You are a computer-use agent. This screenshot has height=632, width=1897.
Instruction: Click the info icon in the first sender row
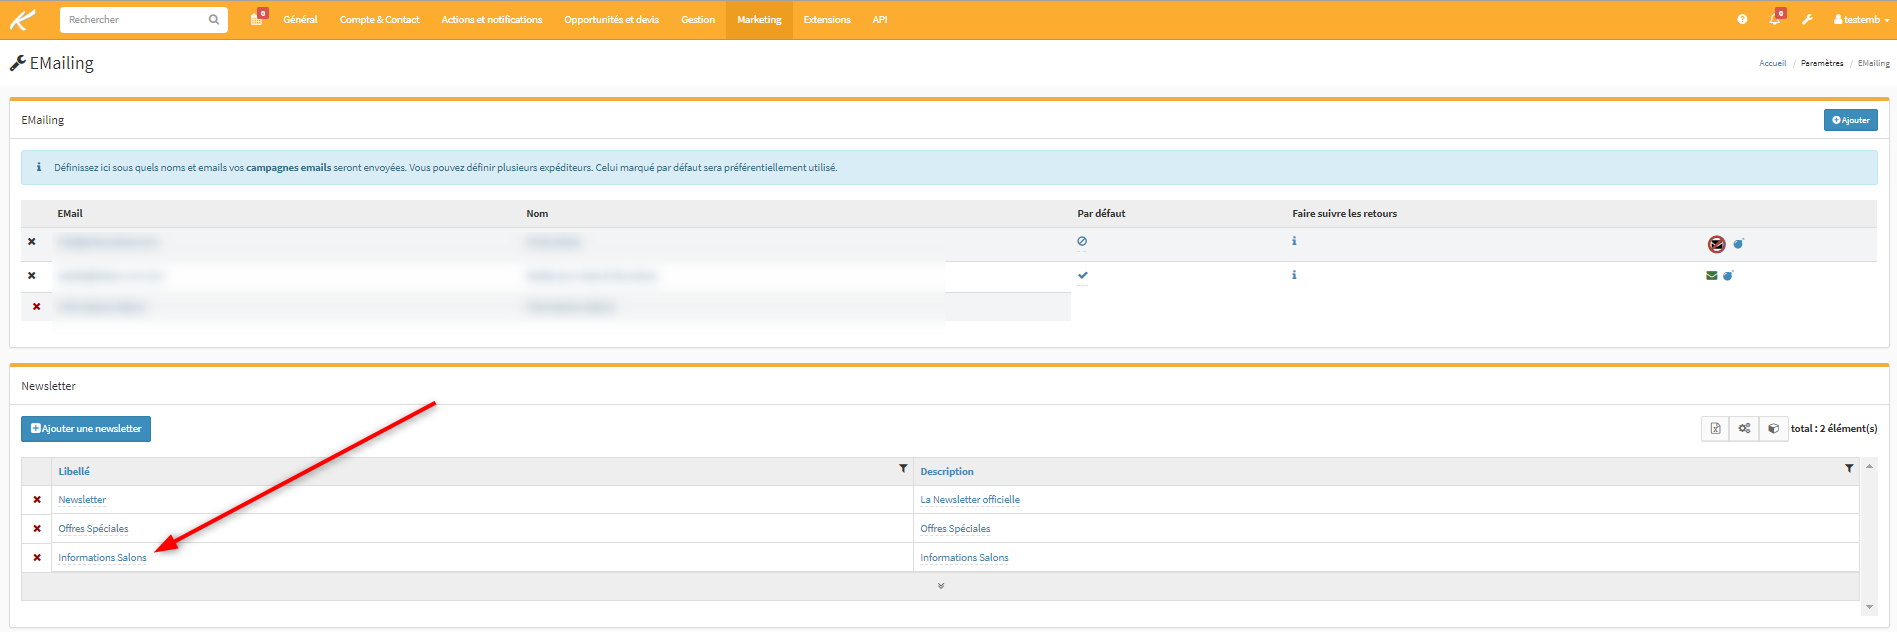pos(1294,241)
